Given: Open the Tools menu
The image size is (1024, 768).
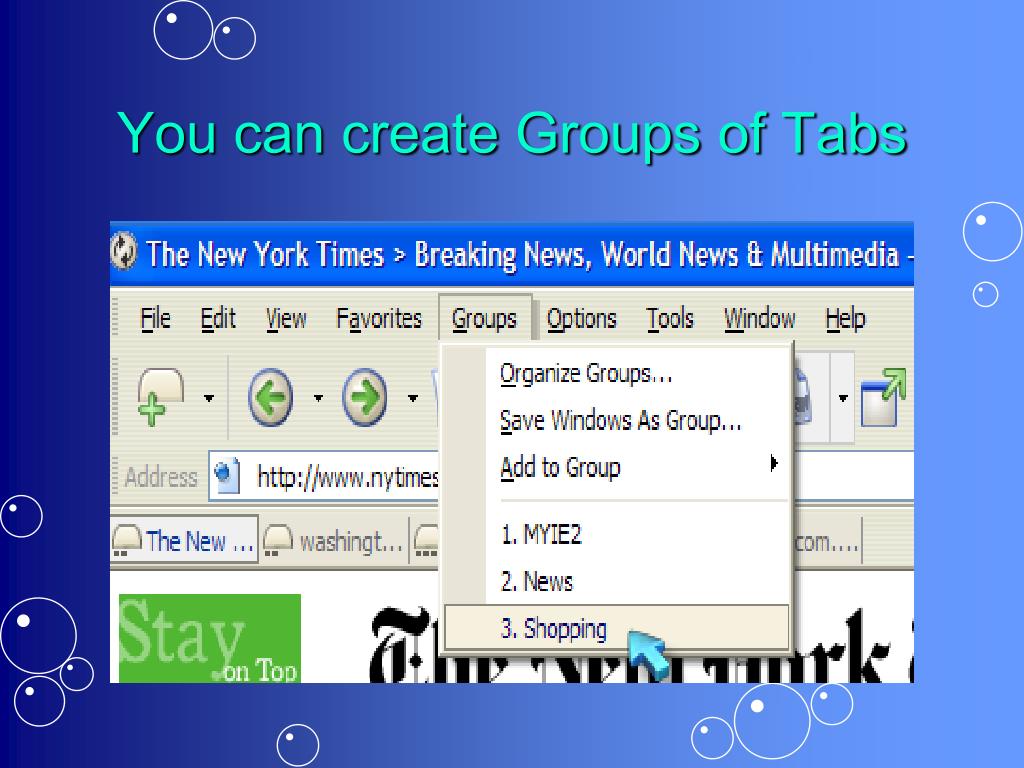Looking at the screenshot, I should click(x=670, y=319).
